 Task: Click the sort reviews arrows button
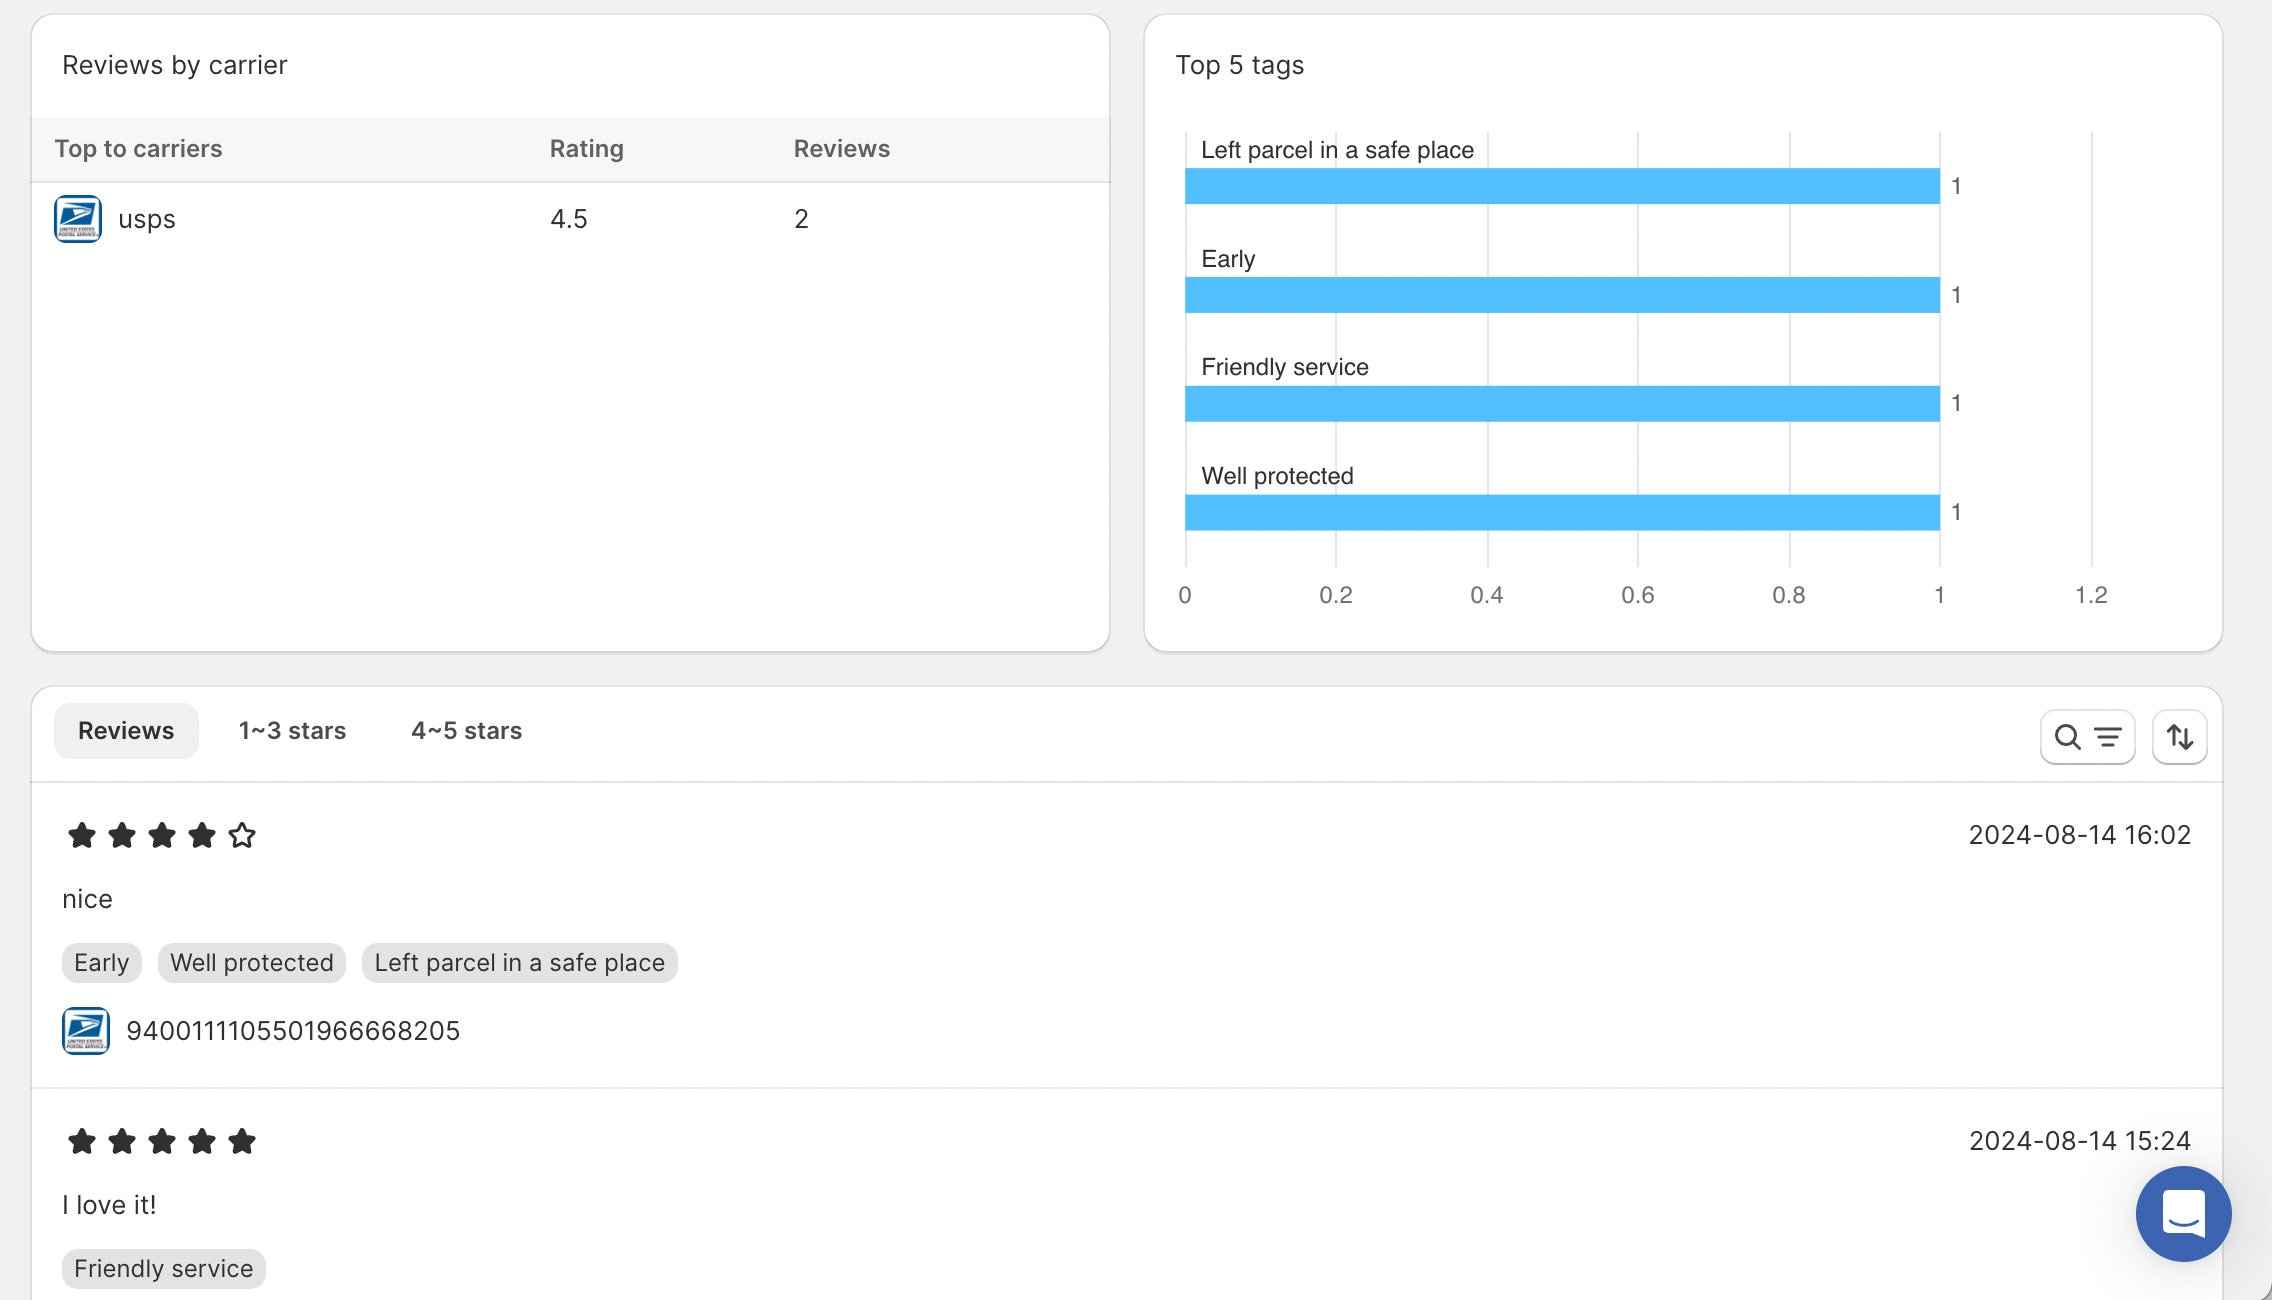(x=2180, y=737)
